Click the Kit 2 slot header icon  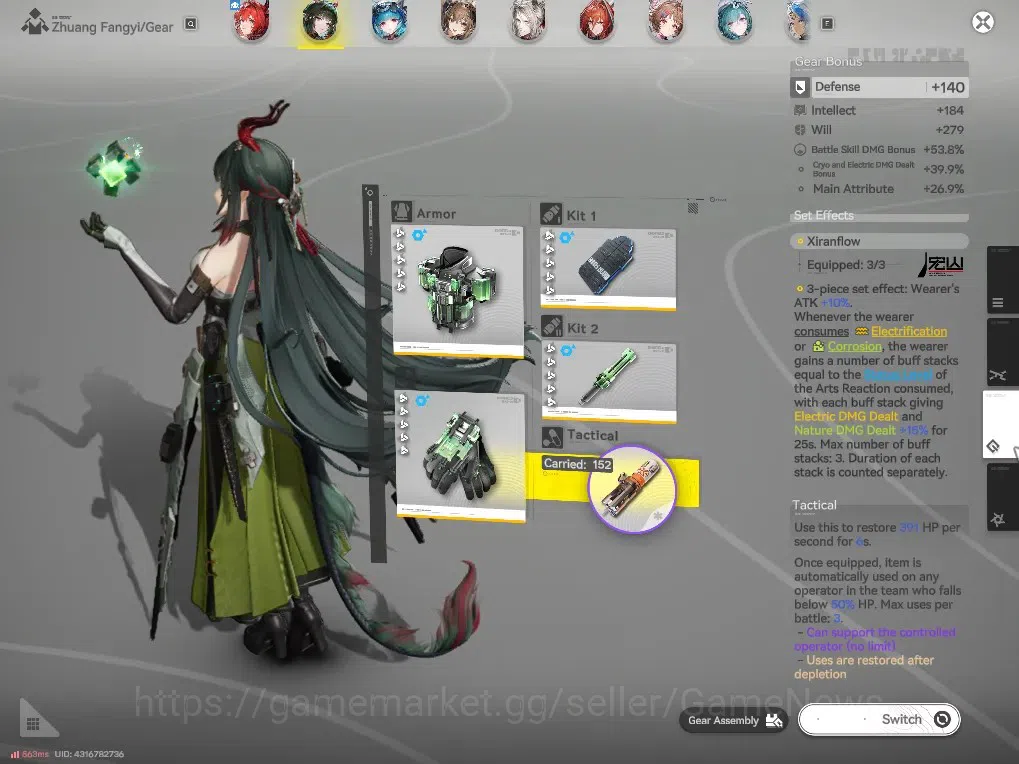click(x=552, y=327)
